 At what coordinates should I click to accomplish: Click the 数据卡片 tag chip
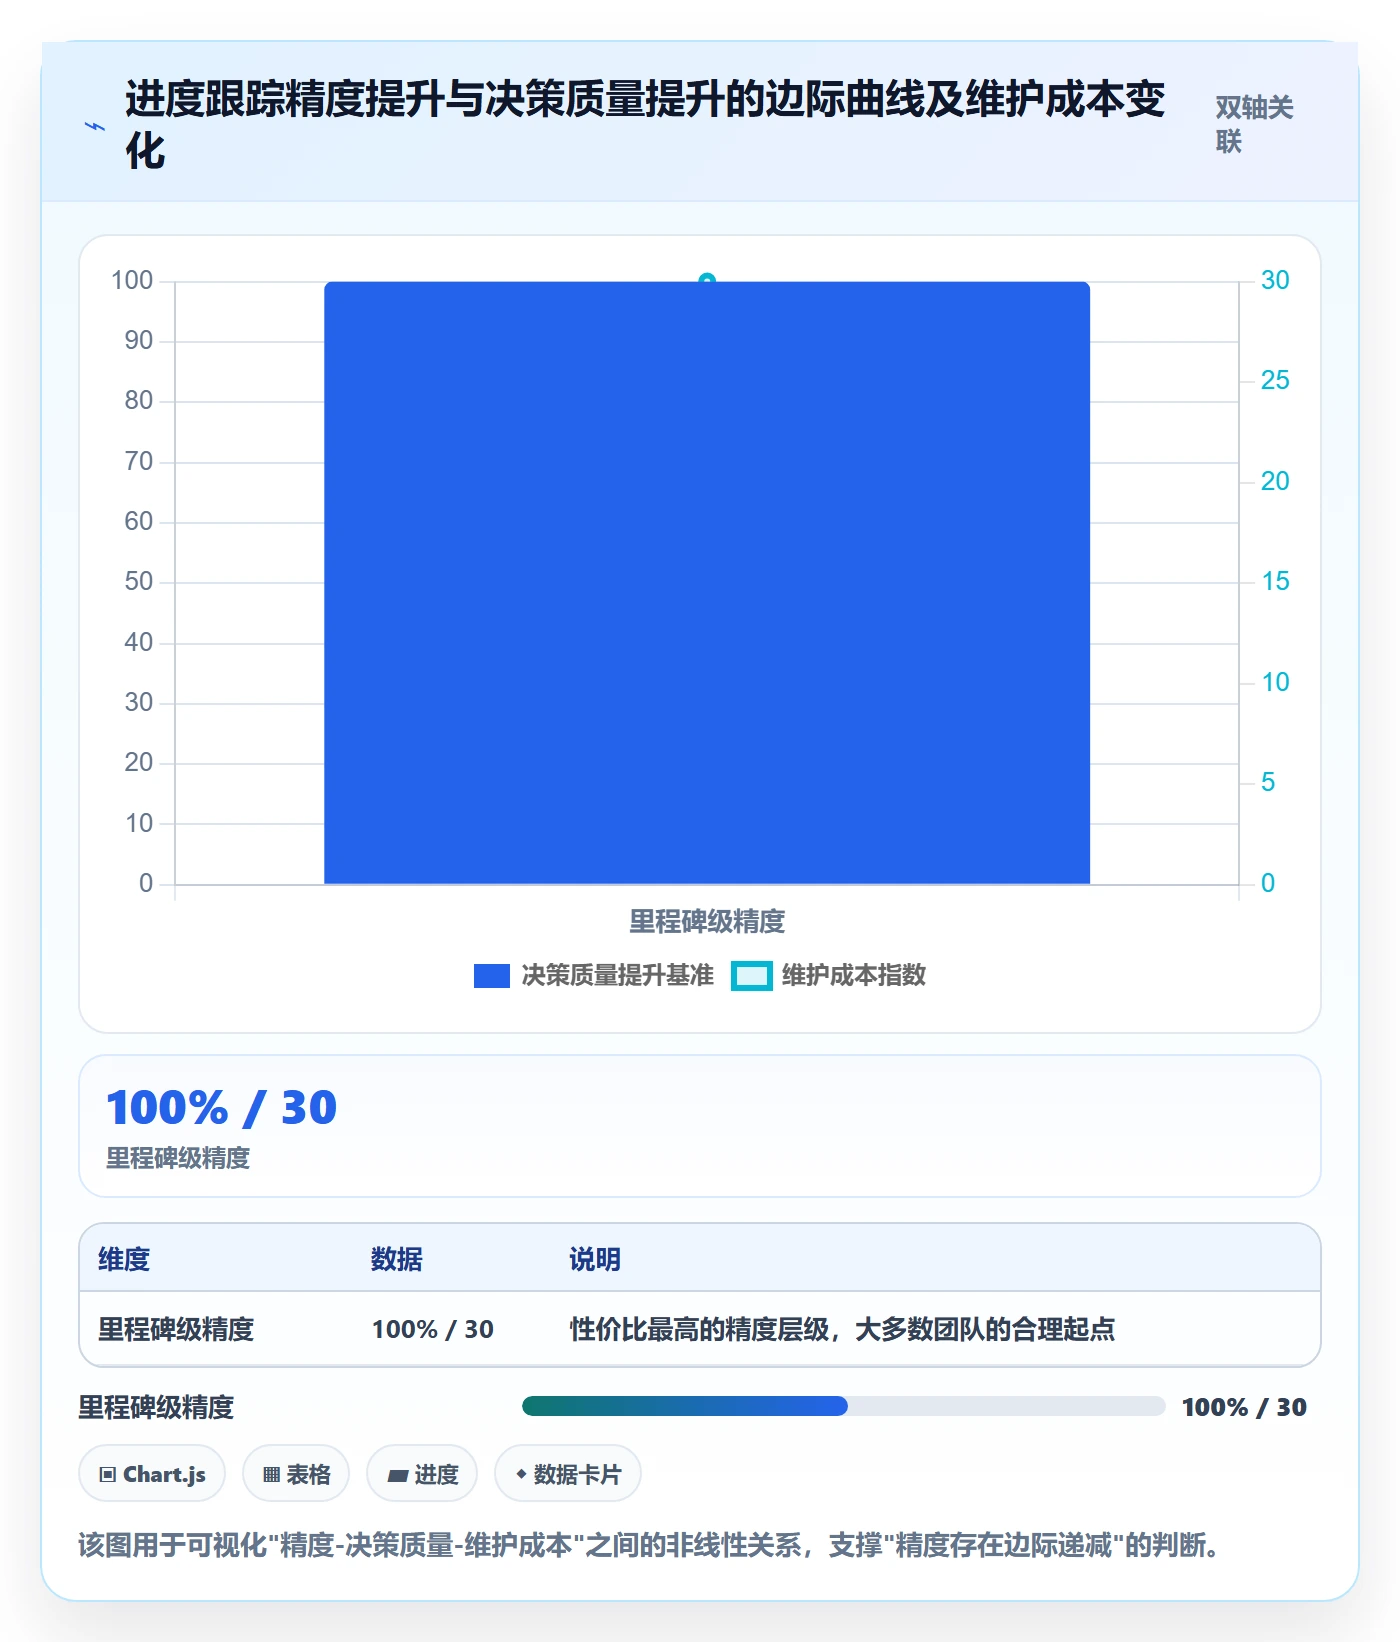click(x=568, y=1473)
